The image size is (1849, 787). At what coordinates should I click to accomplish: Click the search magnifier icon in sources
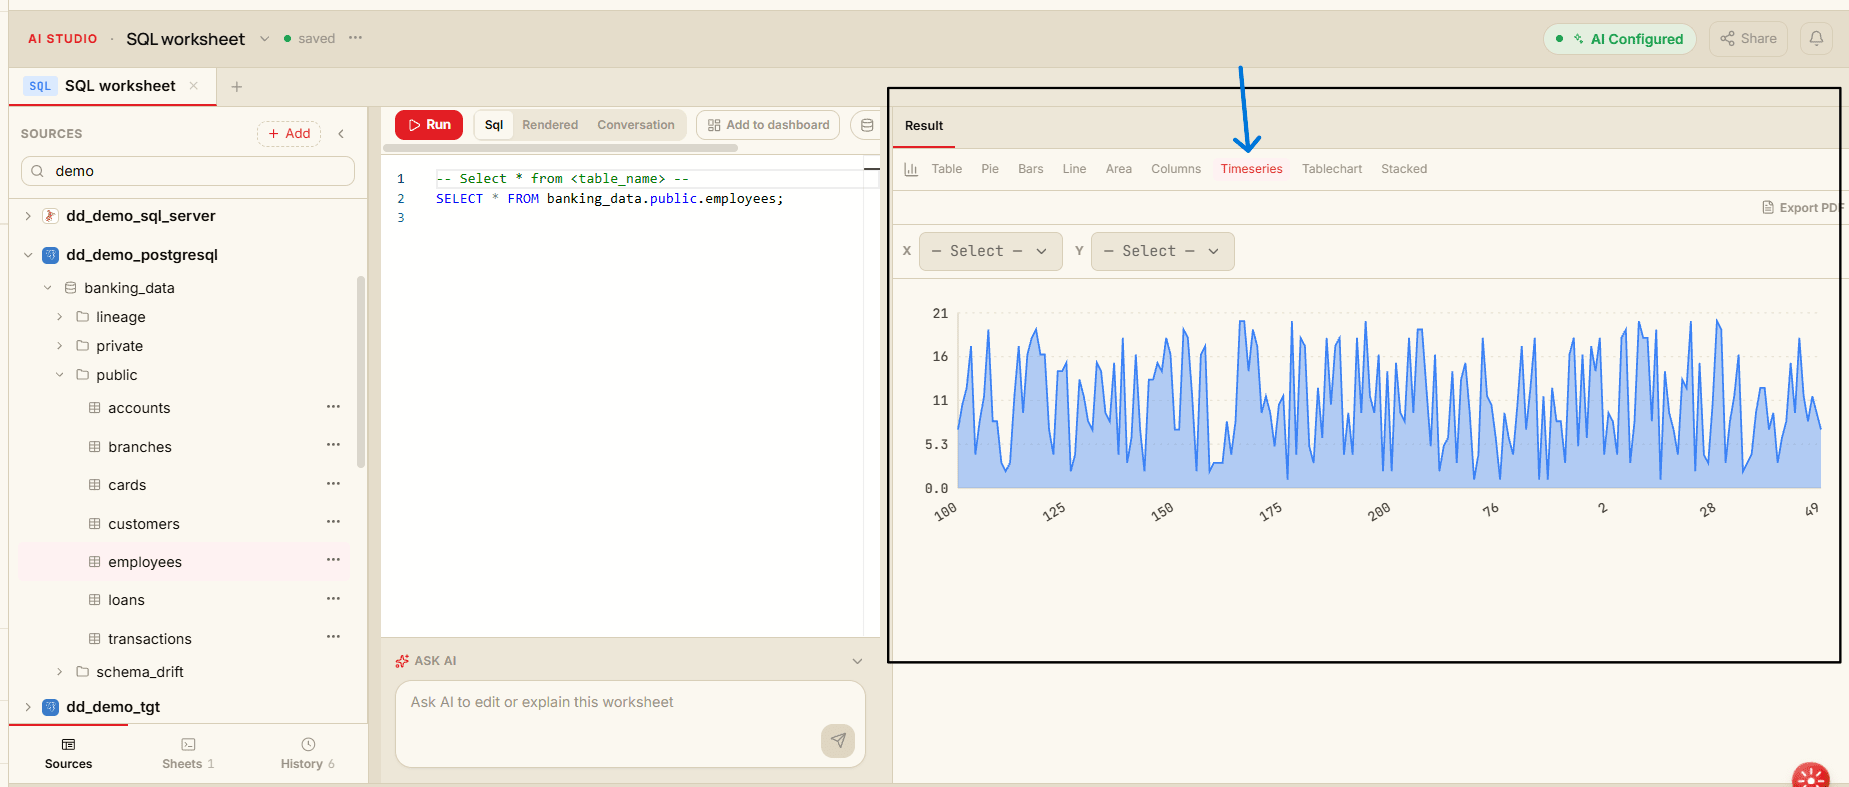[x=37, y=171]
